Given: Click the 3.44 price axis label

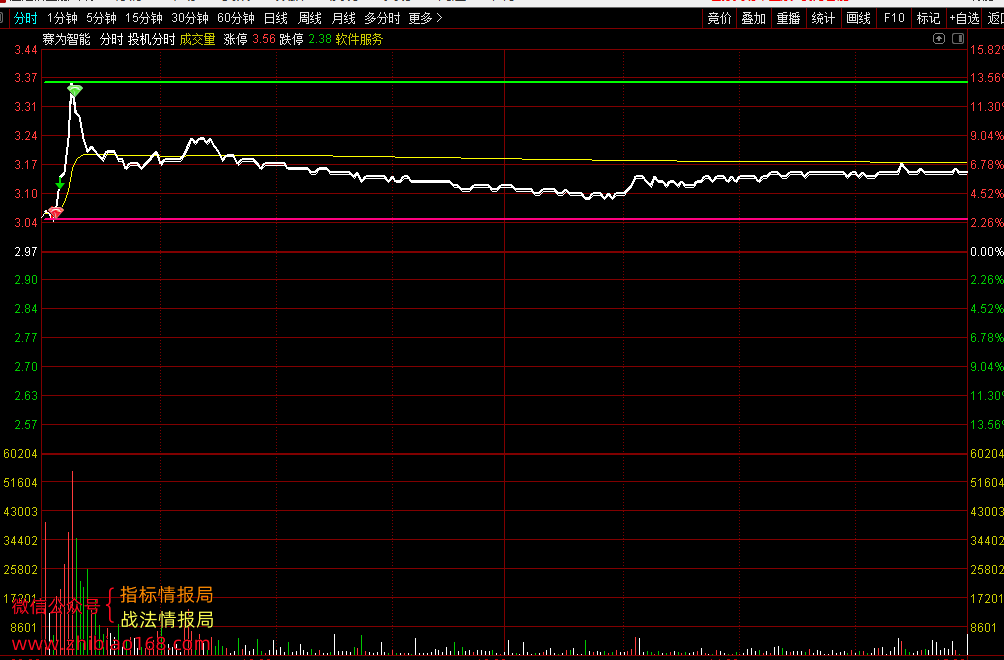Looking at the screenshot, I should pos(26,50).
